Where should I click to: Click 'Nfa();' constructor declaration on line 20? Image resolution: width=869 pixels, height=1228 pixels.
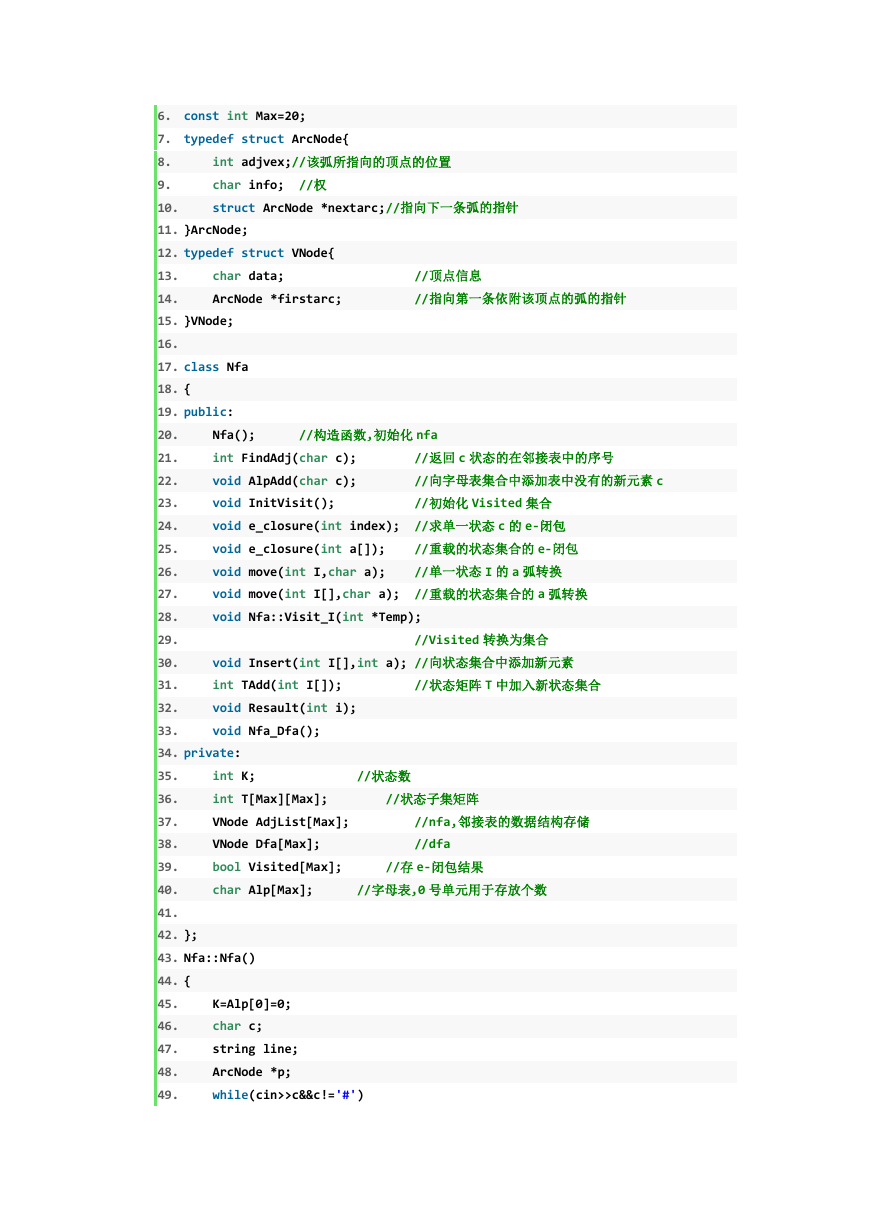tap(234, 435)
